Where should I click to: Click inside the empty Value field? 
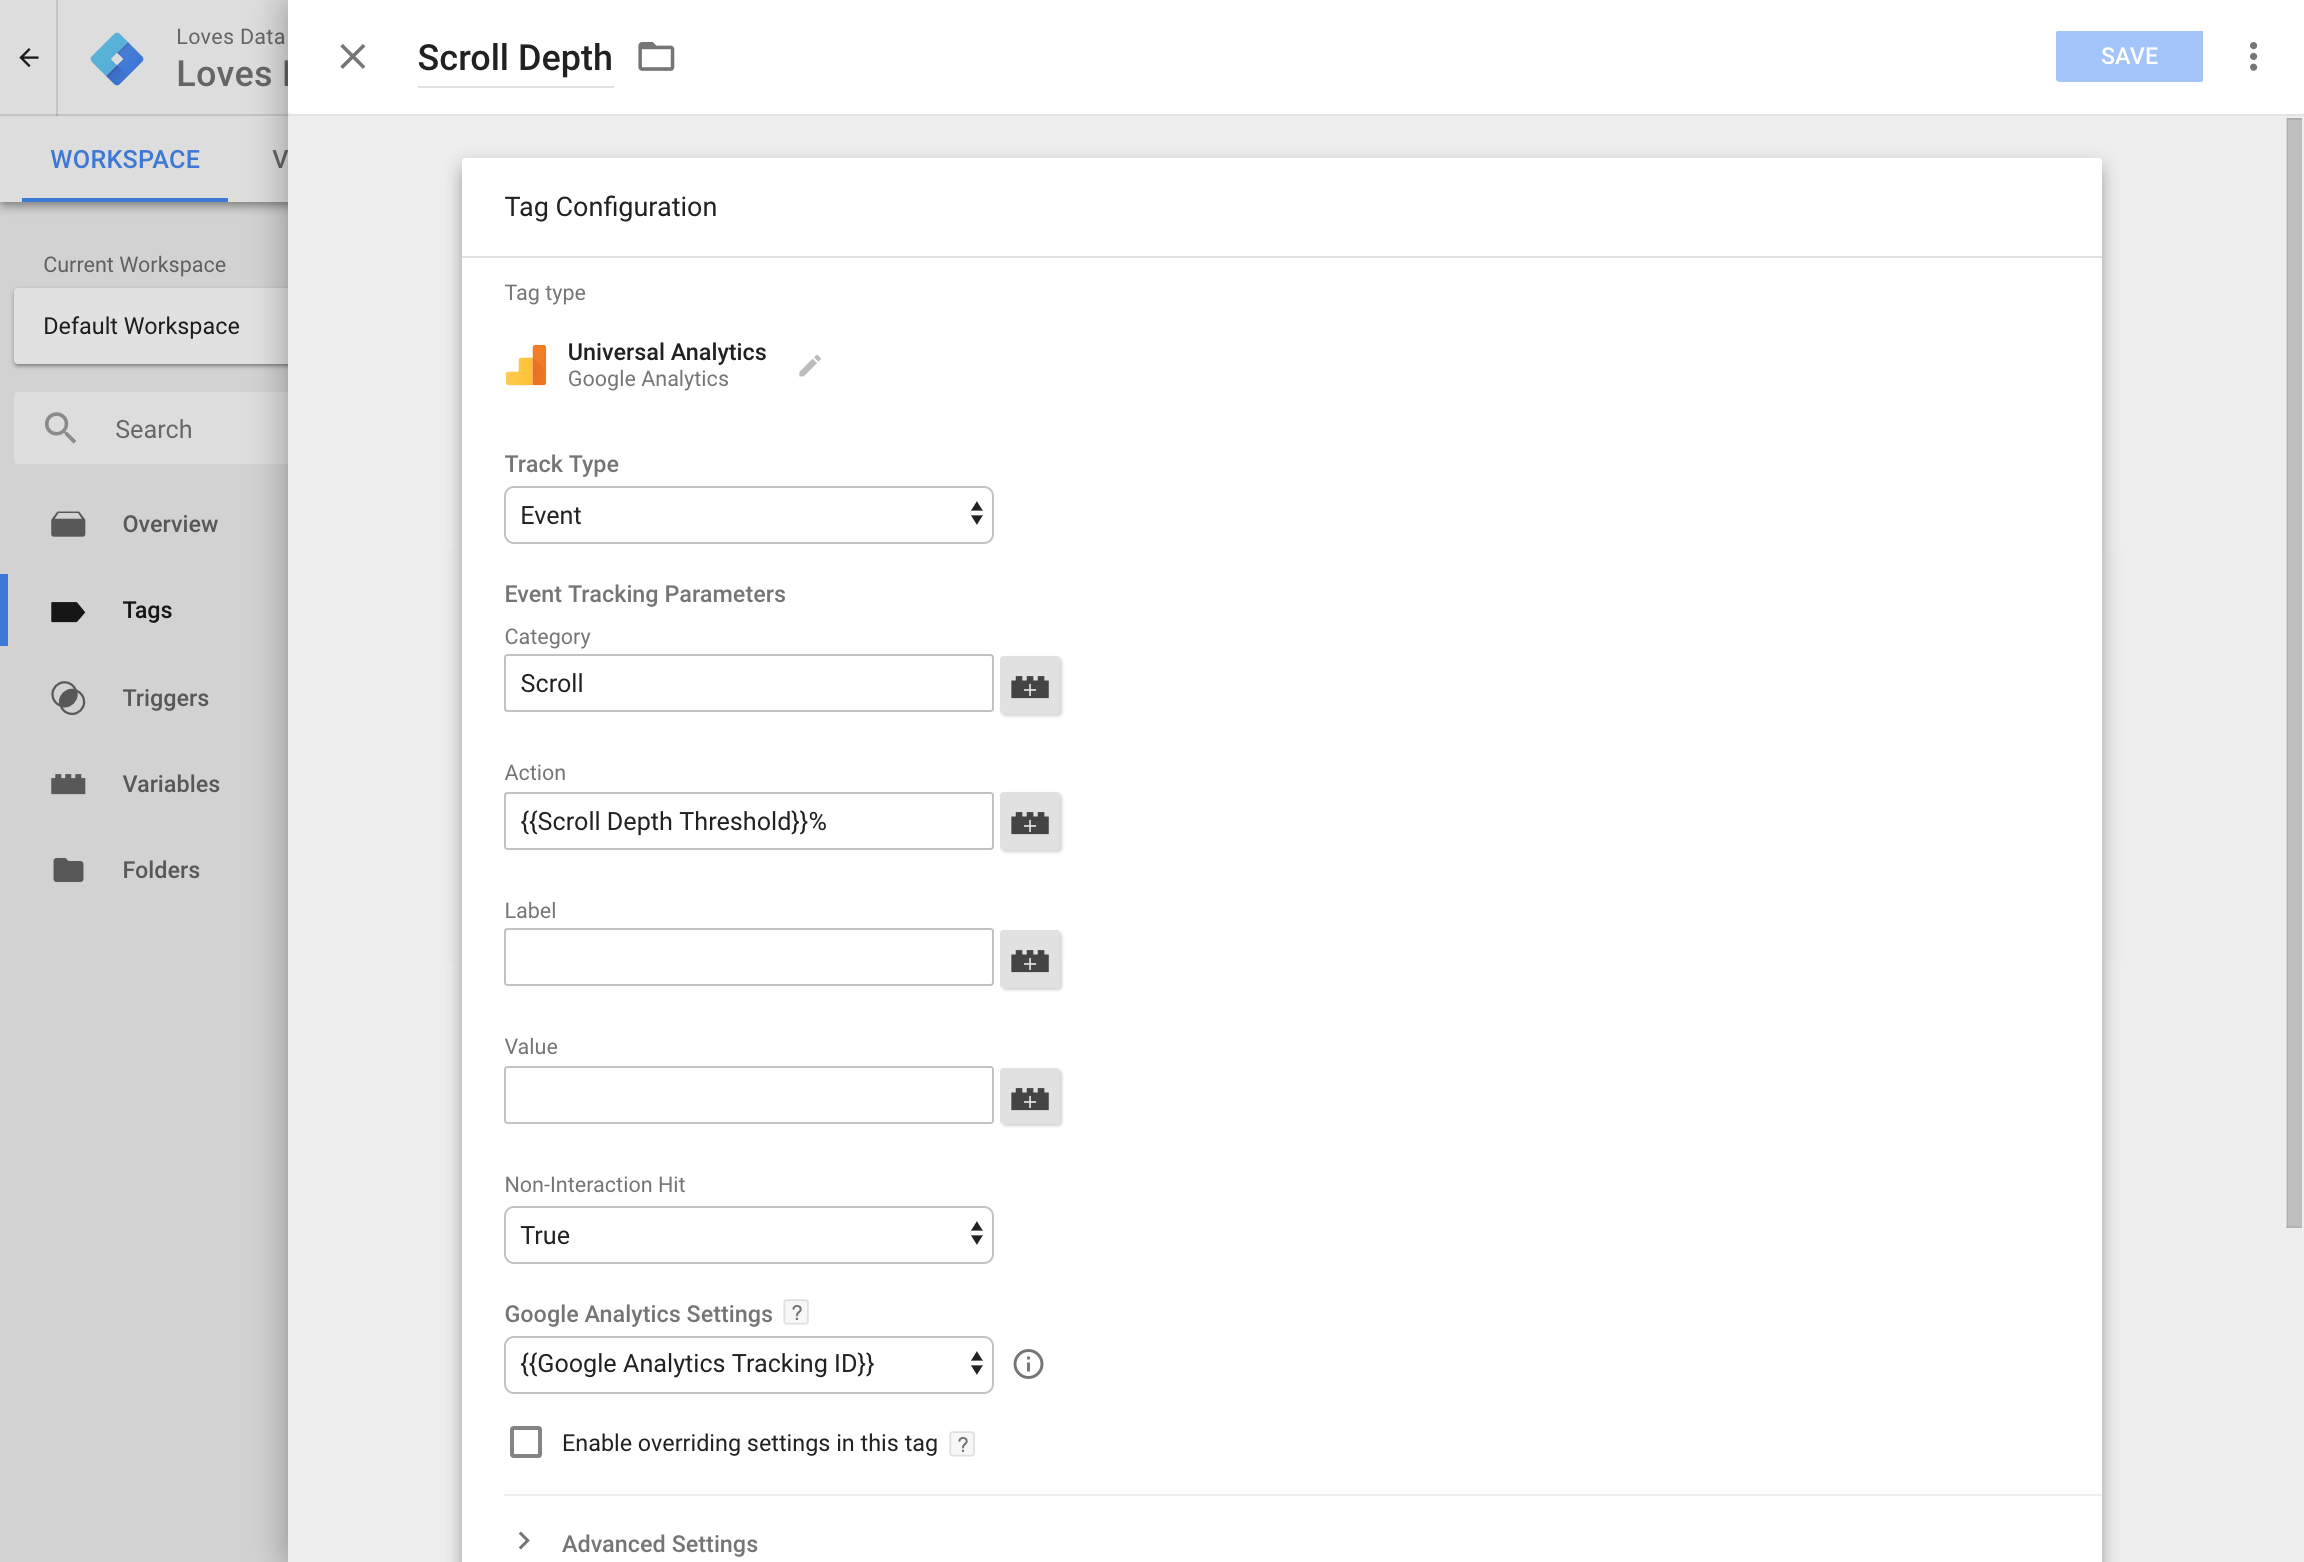[747, 1094]
